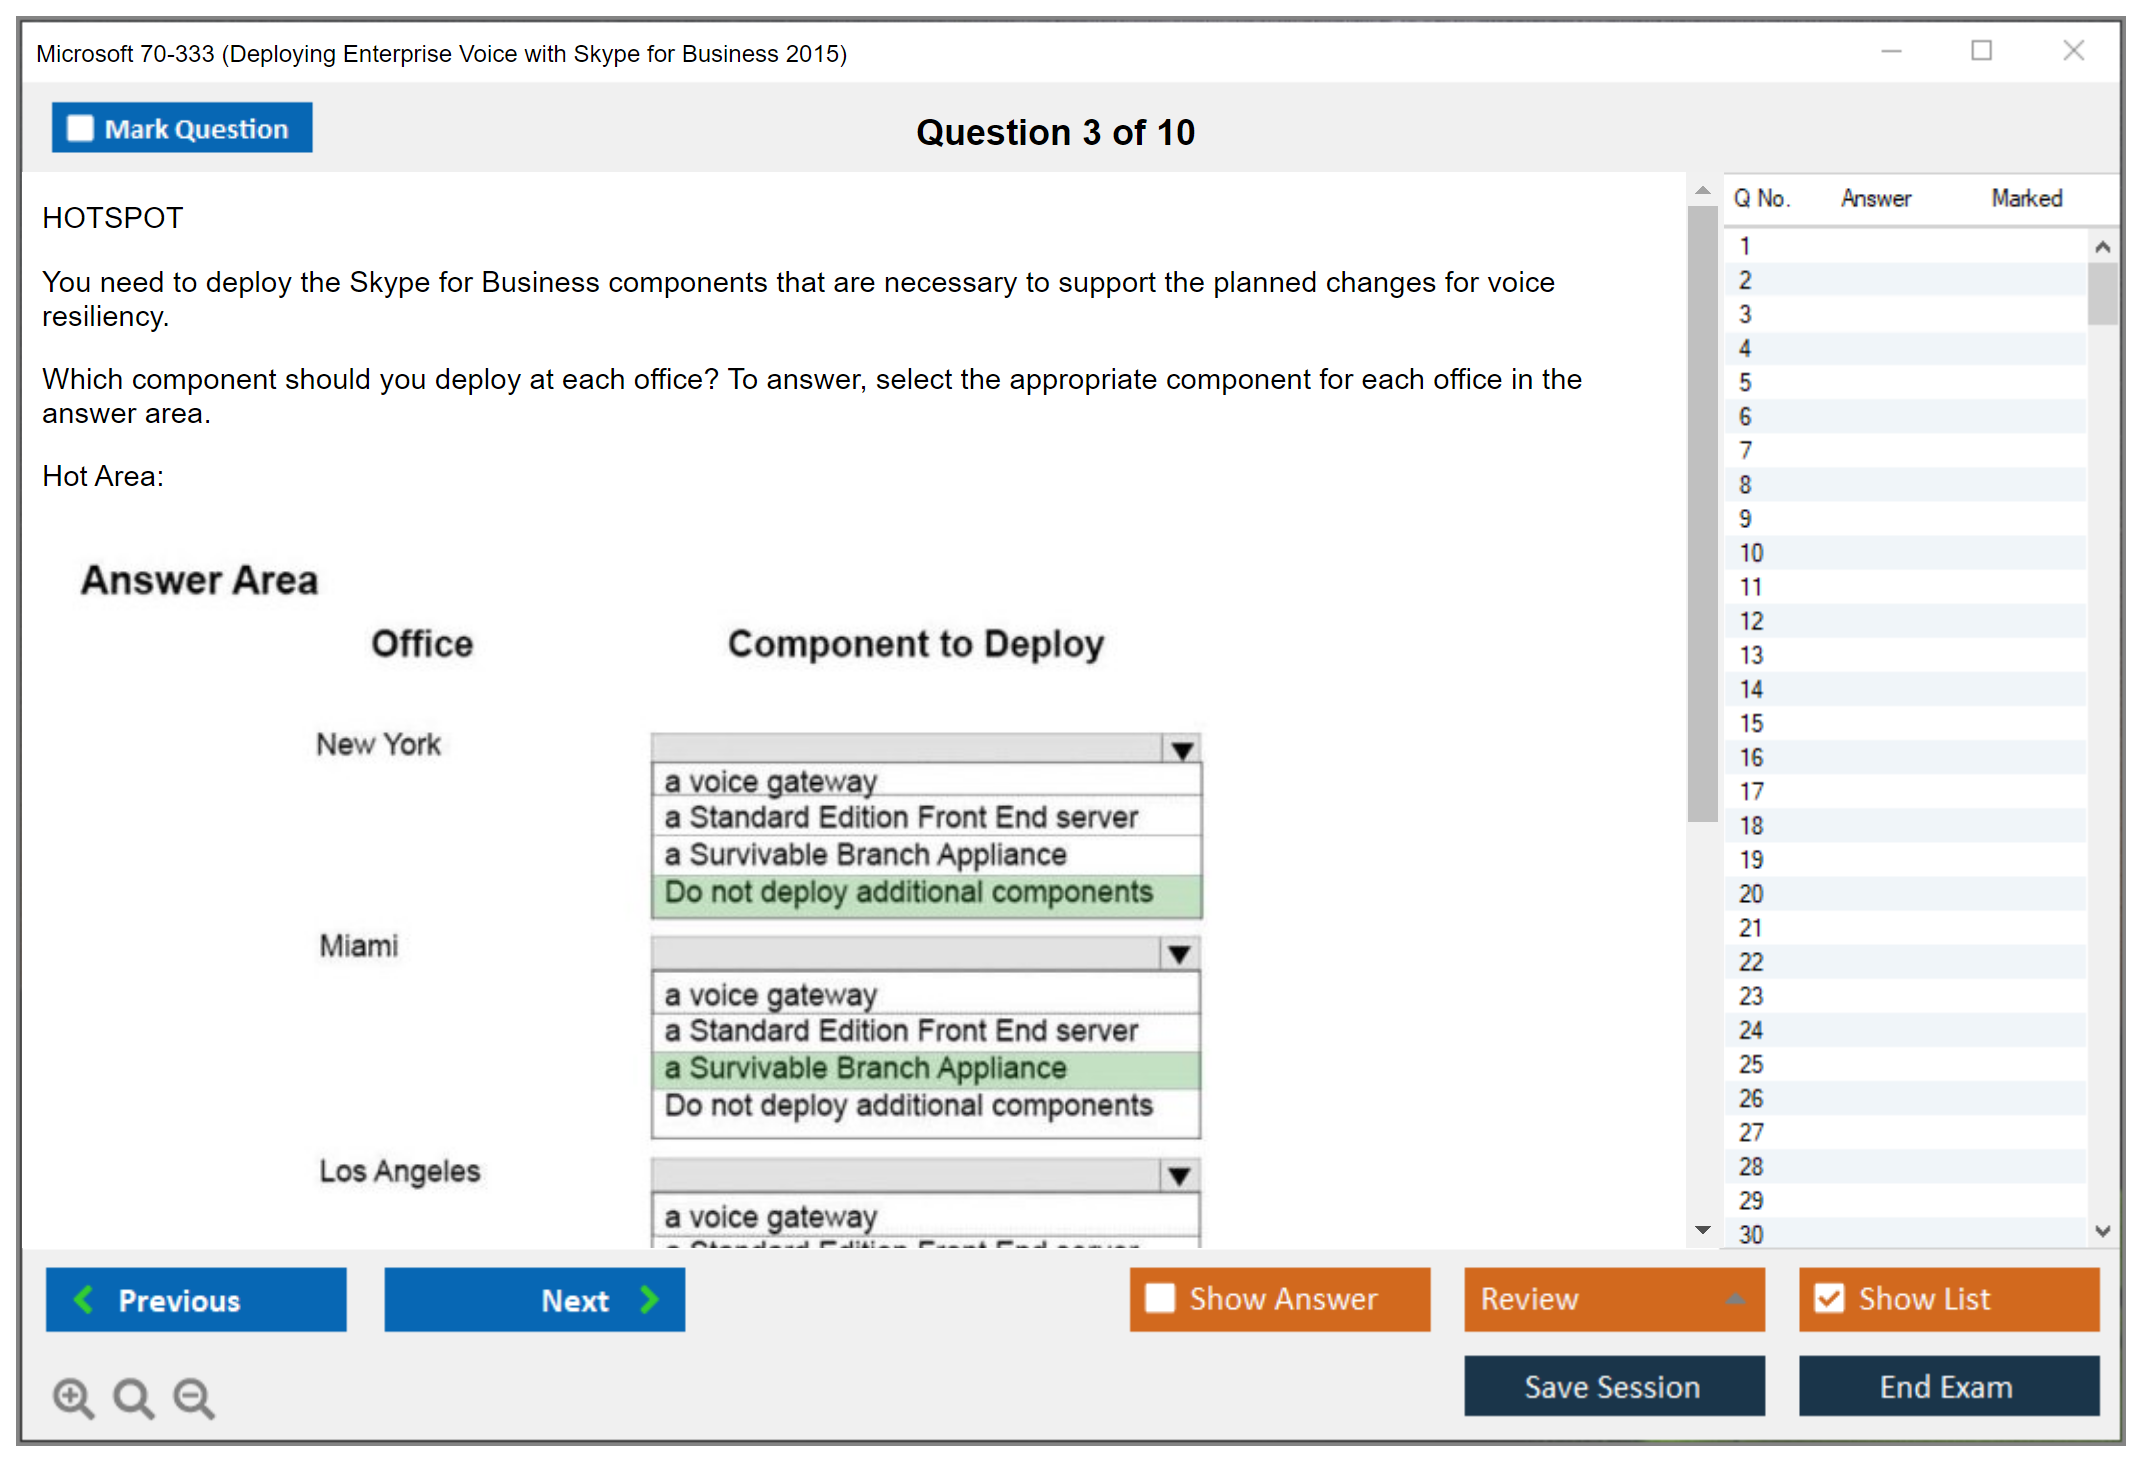Select question 12 in the list
Screen dimensions: 2150x1470
pos(1751,621)
